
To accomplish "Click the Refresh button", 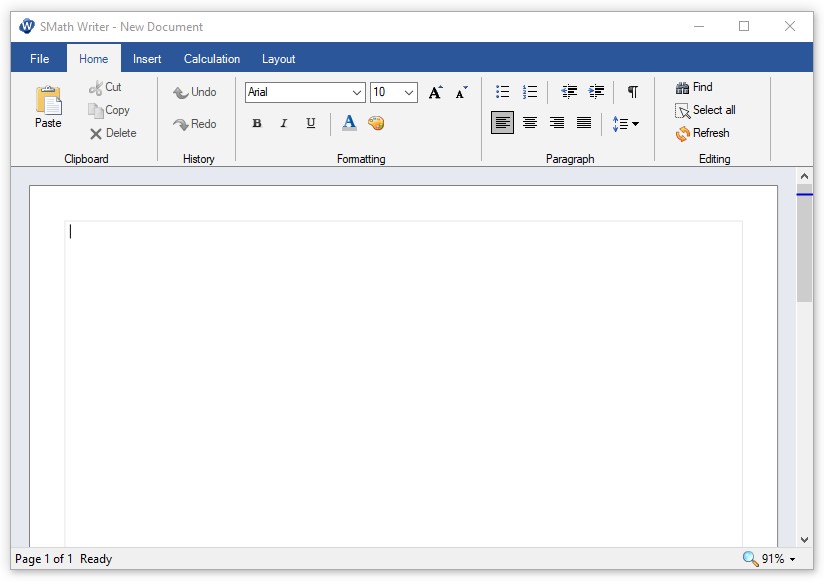I will tap(702, 133).
